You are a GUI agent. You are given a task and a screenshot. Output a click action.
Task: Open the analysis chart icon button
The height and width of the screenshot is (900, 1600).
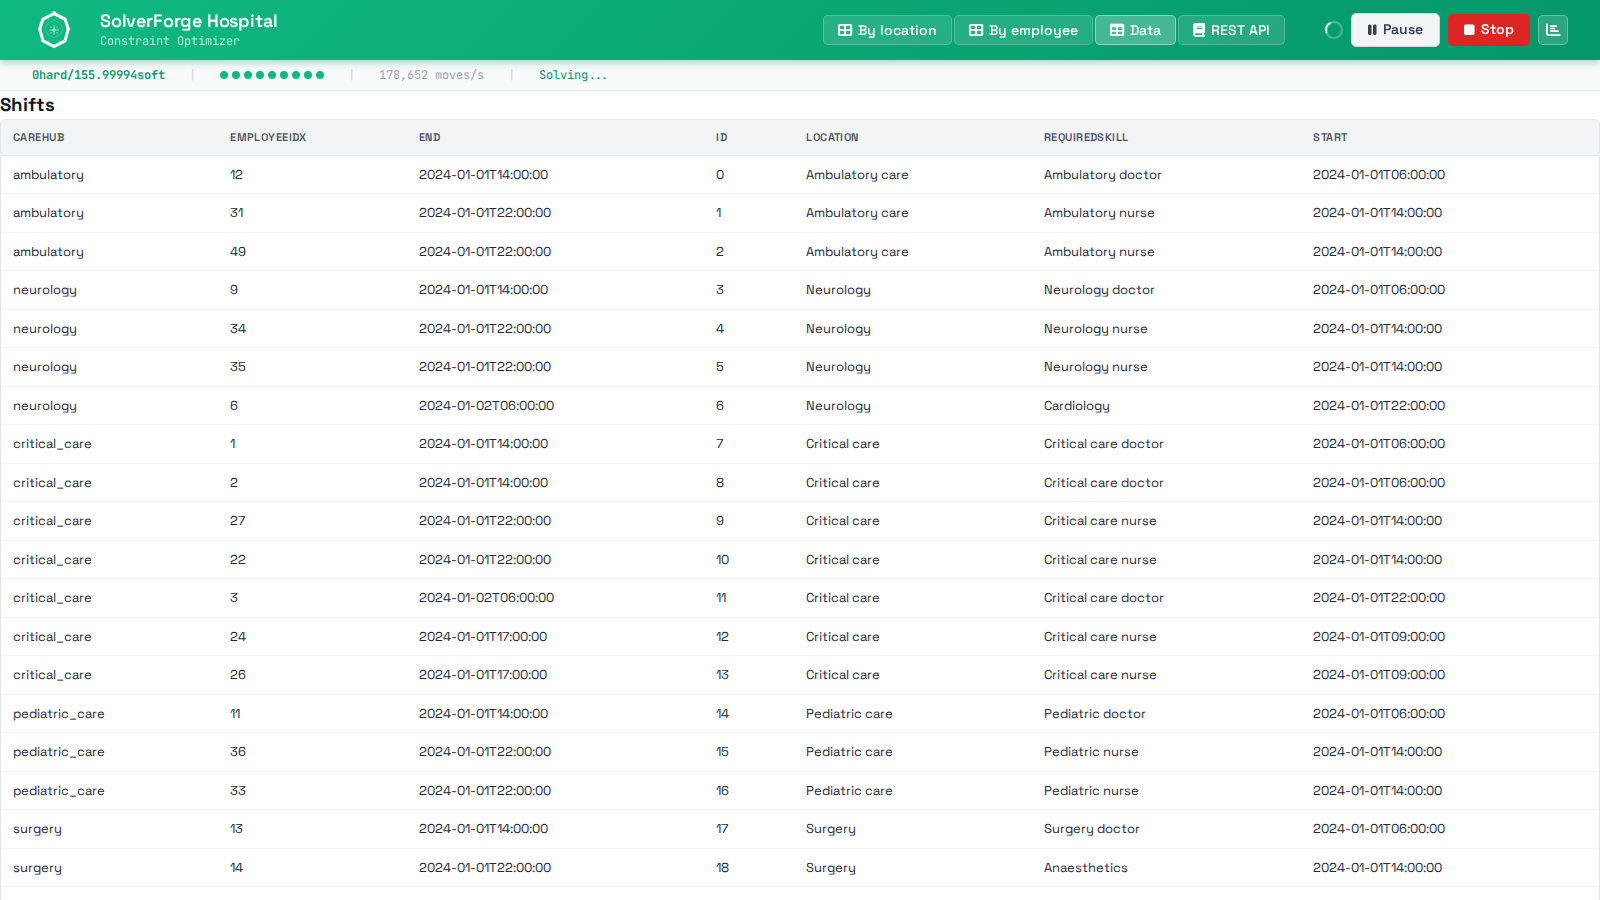point(1553,30)
